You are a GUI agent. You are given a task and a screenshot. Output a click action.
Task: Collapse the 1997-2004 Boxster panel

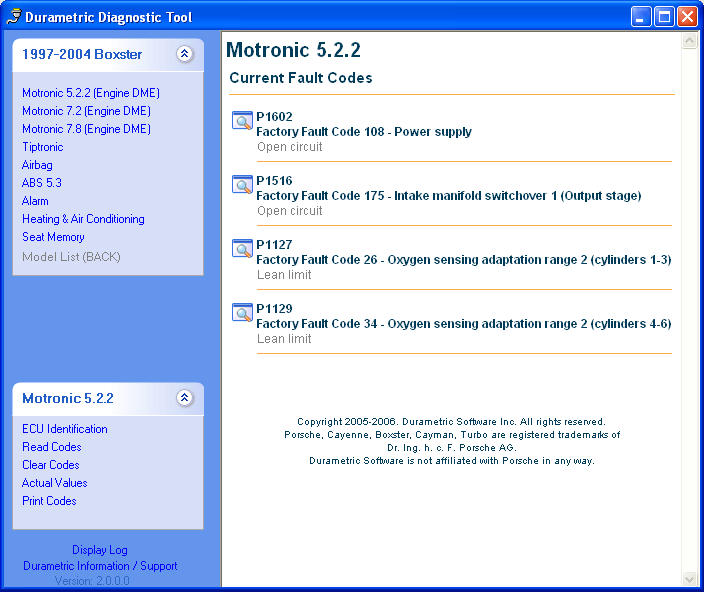[x=184, y=54]
